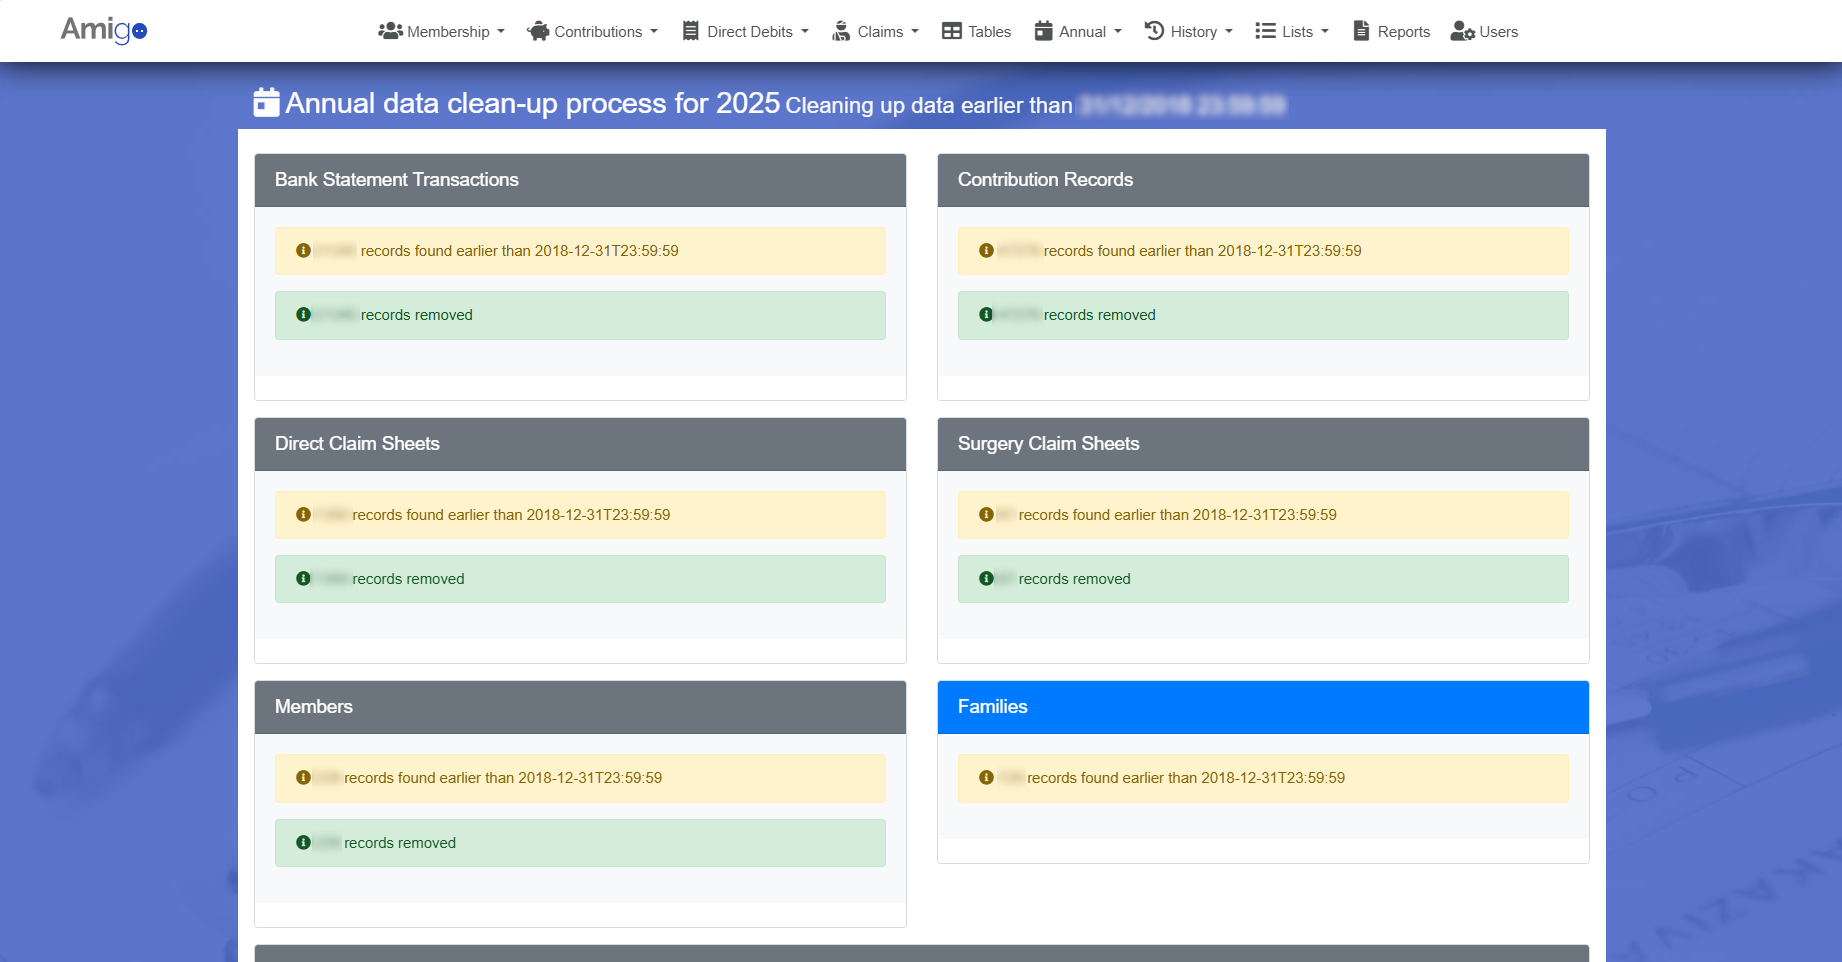Click the Claims person icon
The image size is (1842, 962).
click(841, 31)
